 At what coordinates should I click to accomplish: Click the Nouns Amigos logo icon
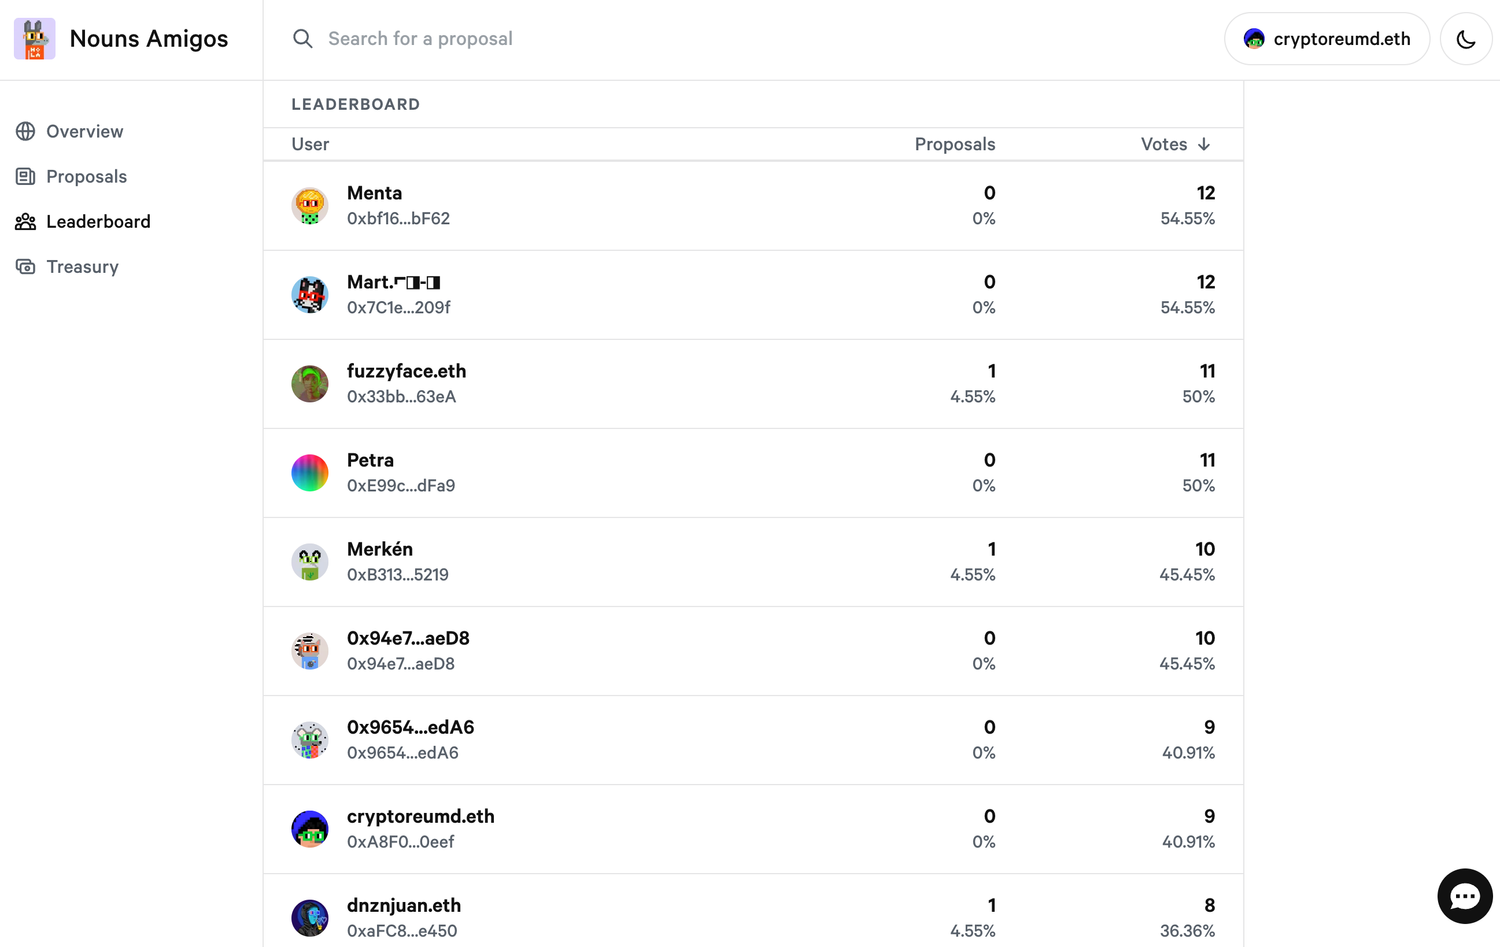[35, 39]
